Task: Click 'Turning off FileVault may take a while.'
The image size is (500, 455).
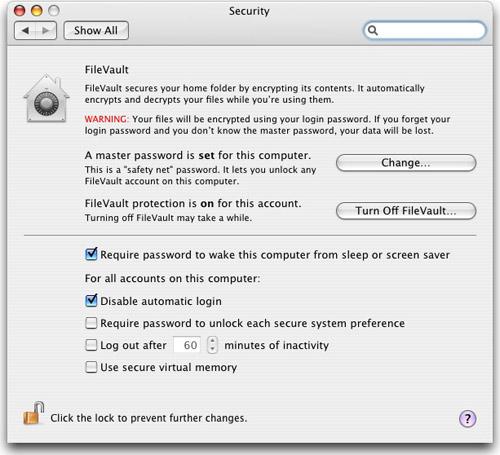Action: [x=168, y=218]
